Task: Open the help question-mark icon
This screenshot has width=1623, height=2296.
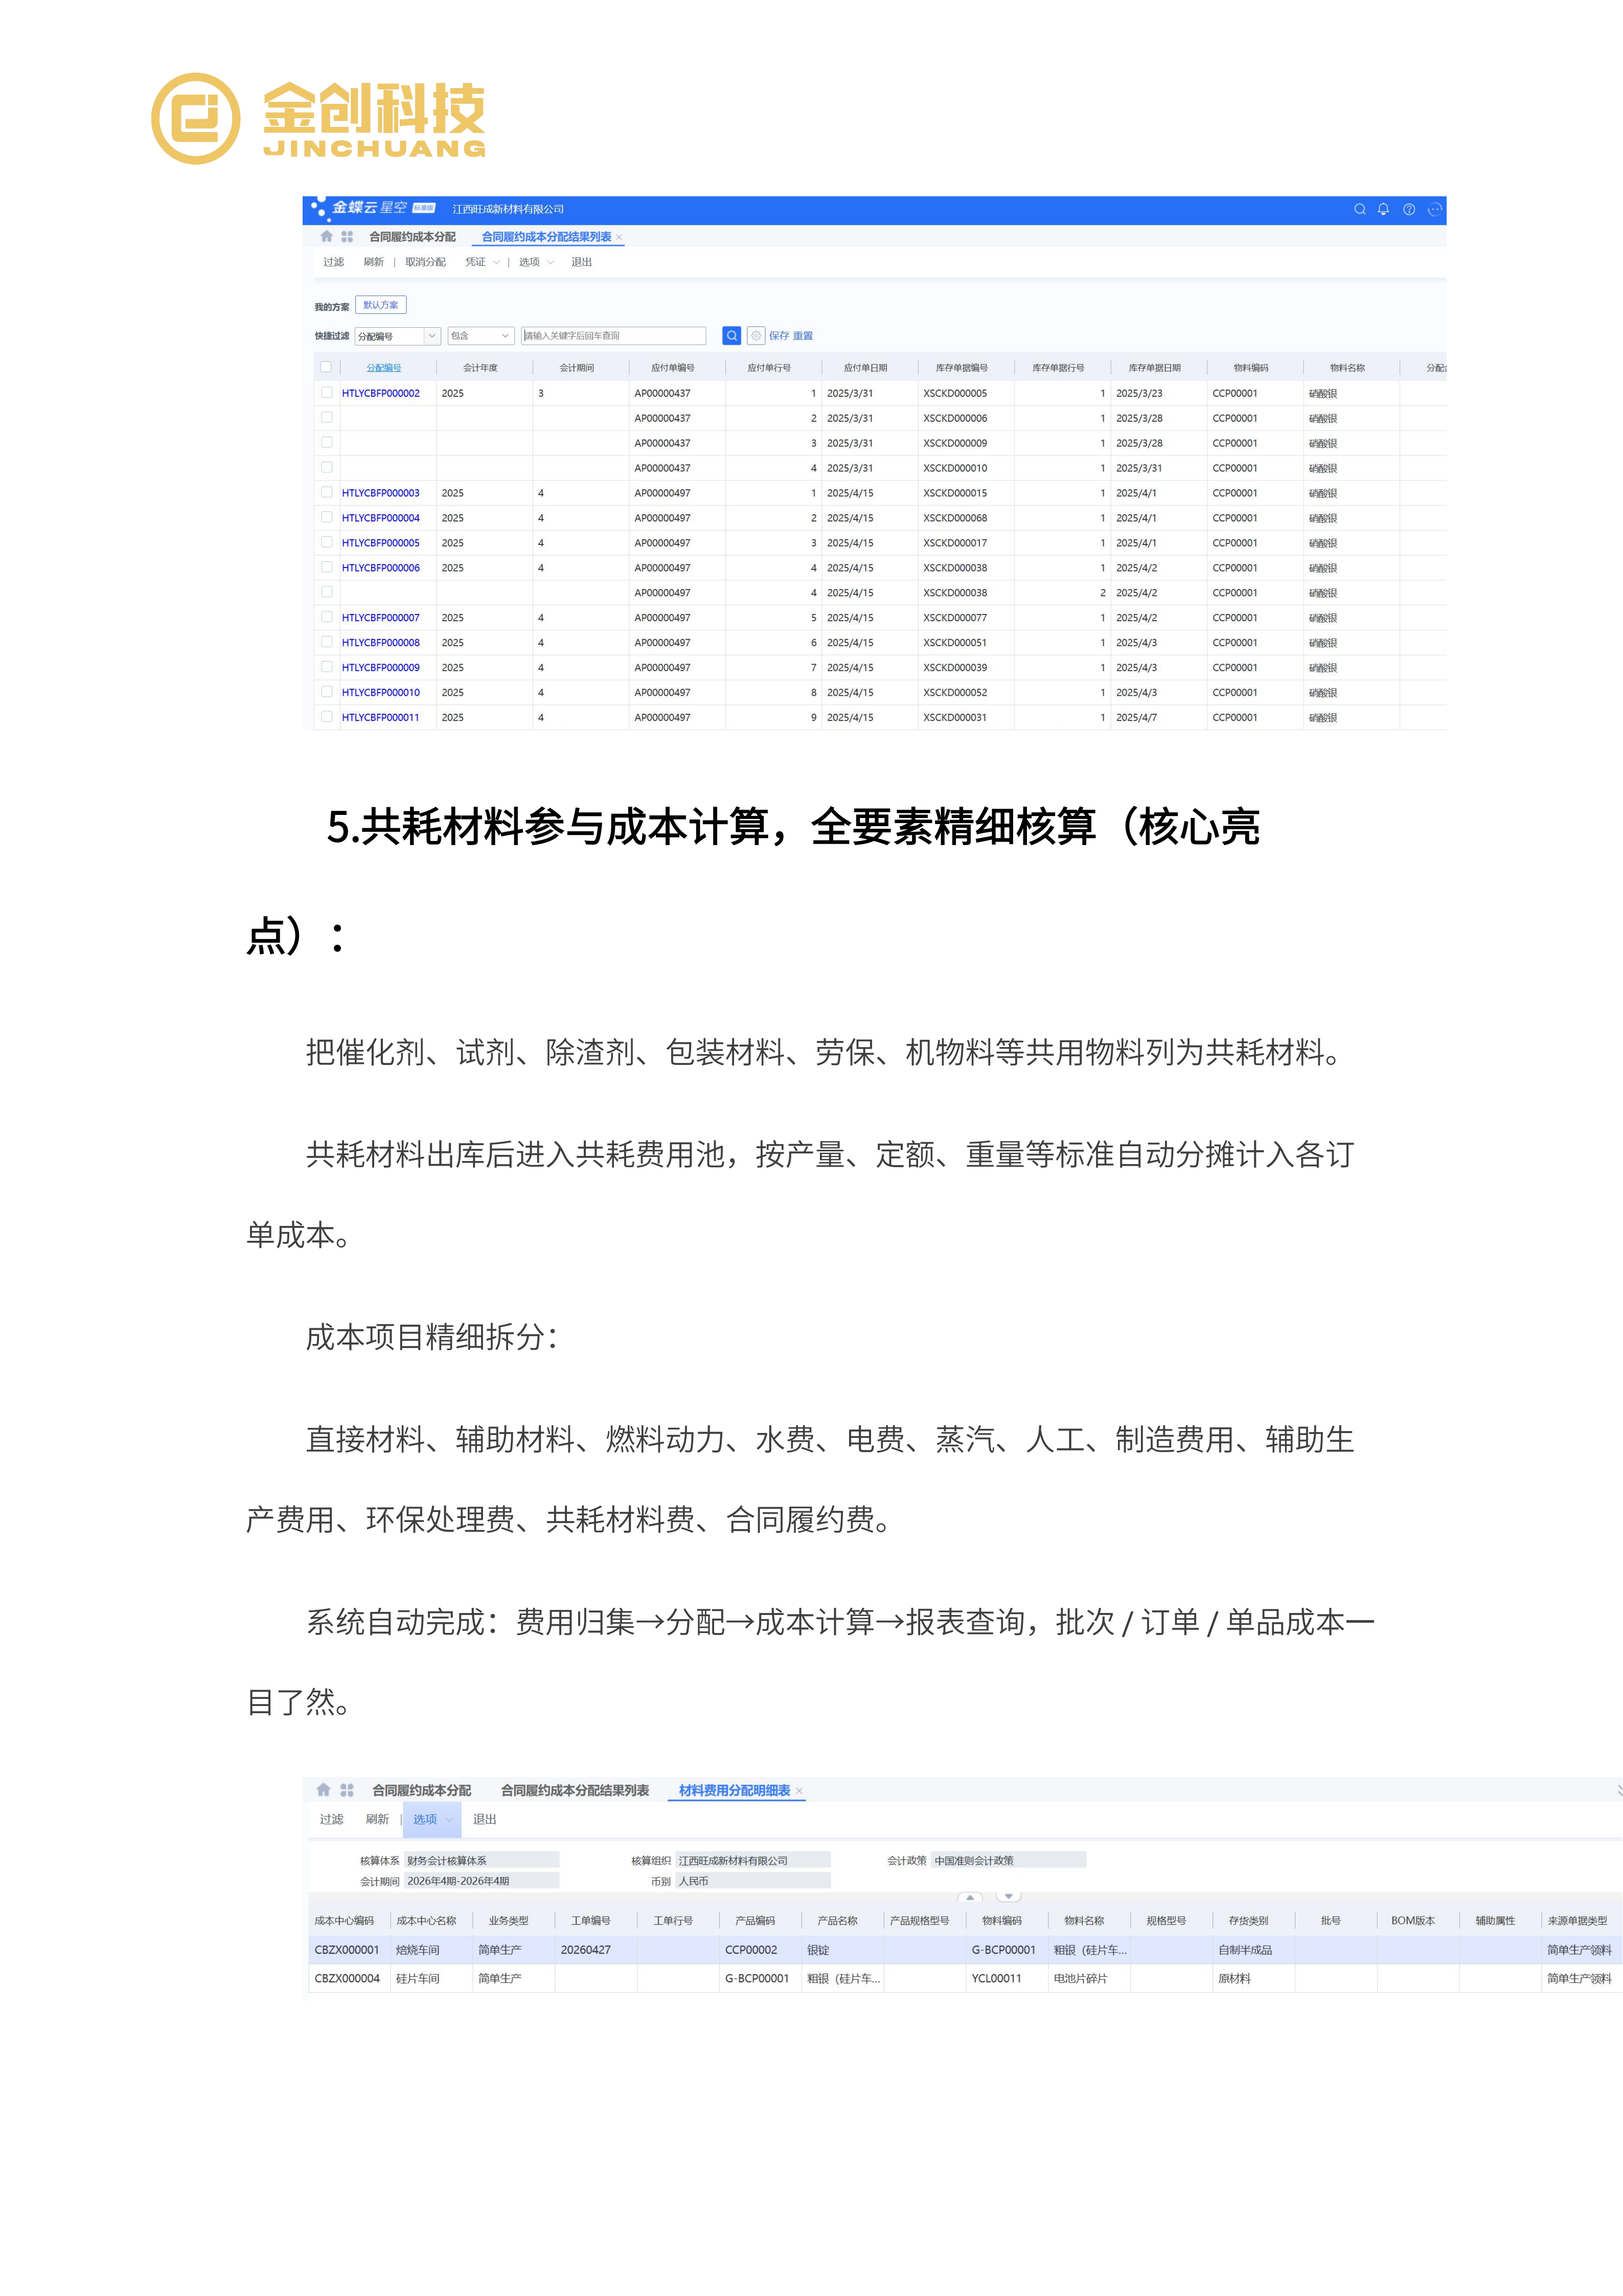Action: [1409, 209]
